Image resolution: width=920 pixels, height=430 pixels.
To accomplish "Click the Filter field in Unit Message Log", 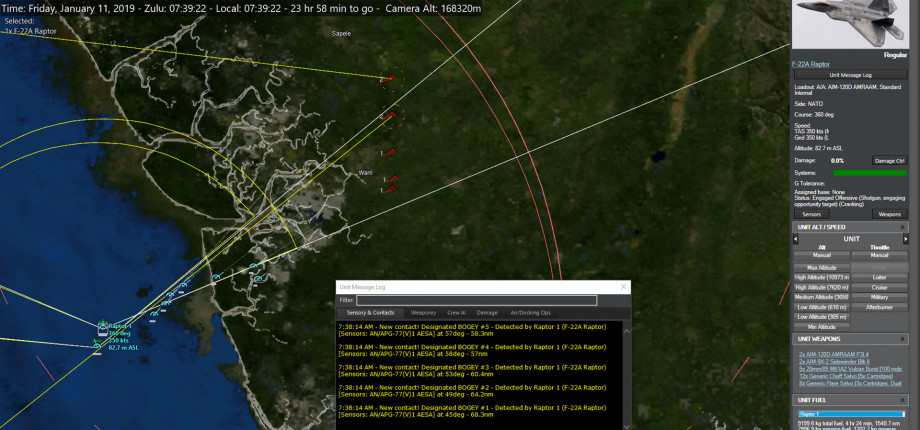I will 476,300.
